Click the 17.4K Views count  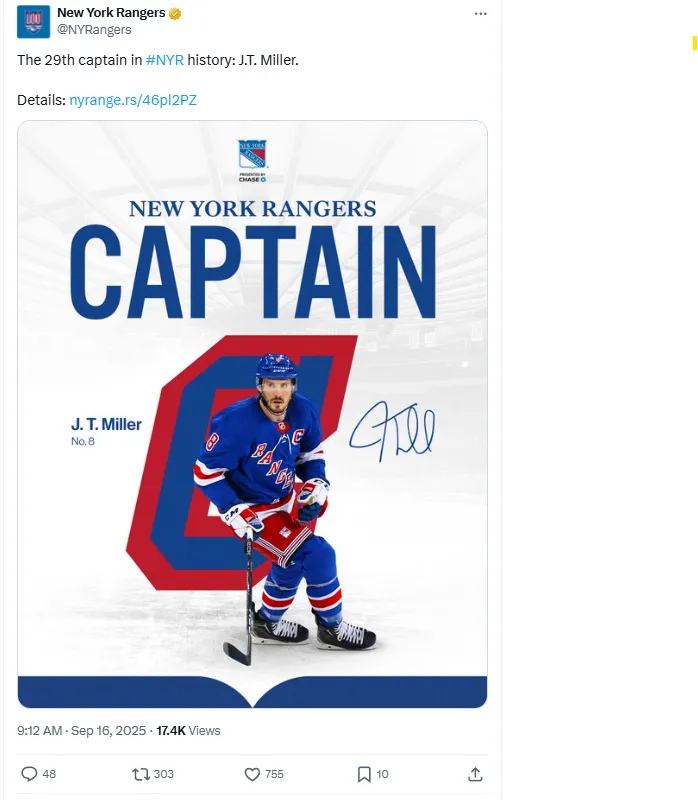(x=188, y=731)
